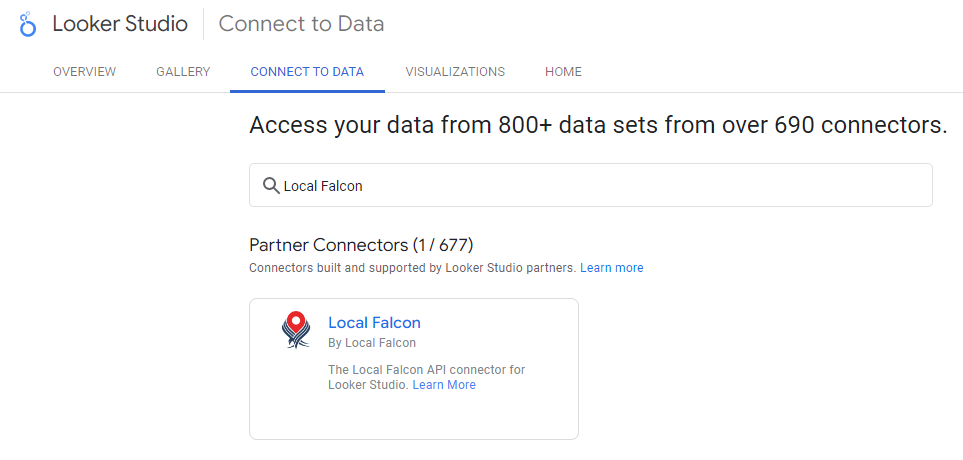Image resolution: width=963 pixels, height=460 pixels.
Task: Click Learn More inside the Local Falcon card
Action: 444,385
